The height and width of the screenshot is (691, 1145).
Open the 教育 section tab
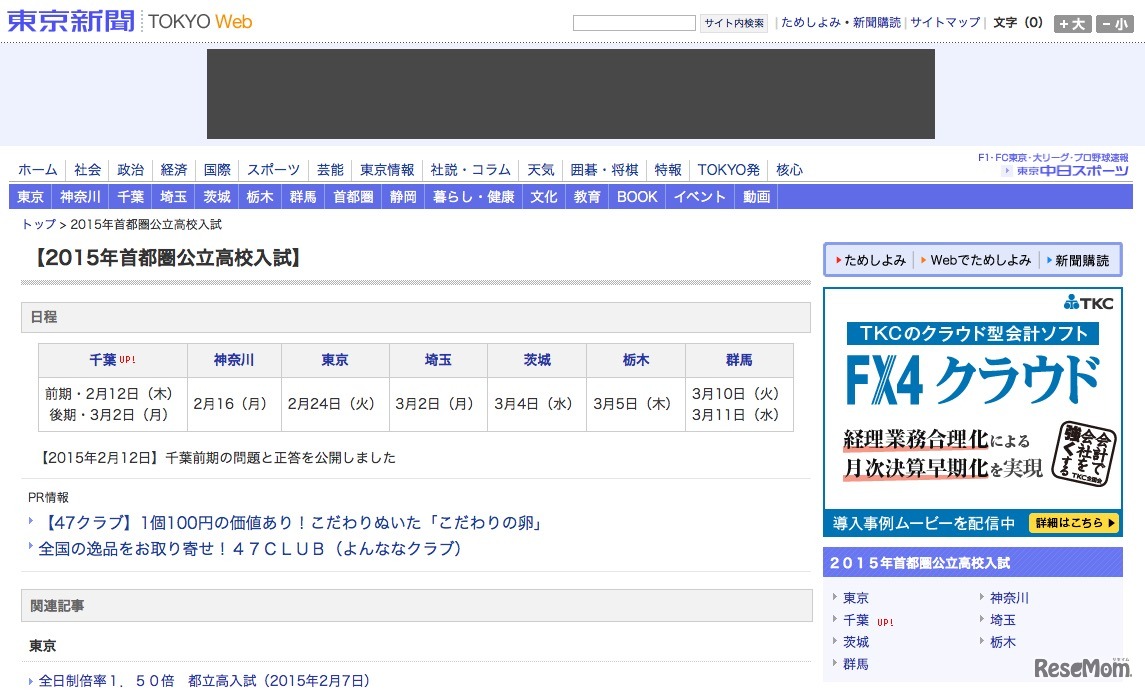coord(586,196)
